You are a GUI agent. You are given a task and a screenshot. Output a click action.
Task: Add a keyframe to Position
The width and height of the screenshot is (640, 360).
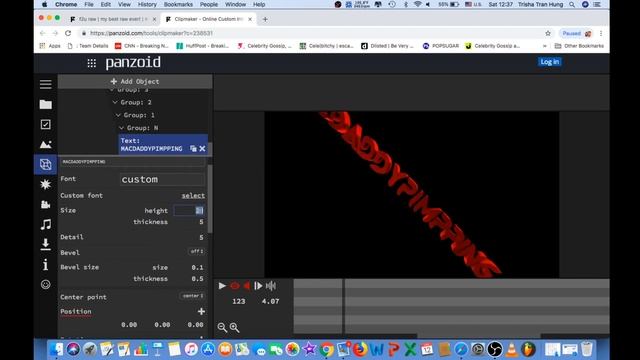[x=201, y=311]
